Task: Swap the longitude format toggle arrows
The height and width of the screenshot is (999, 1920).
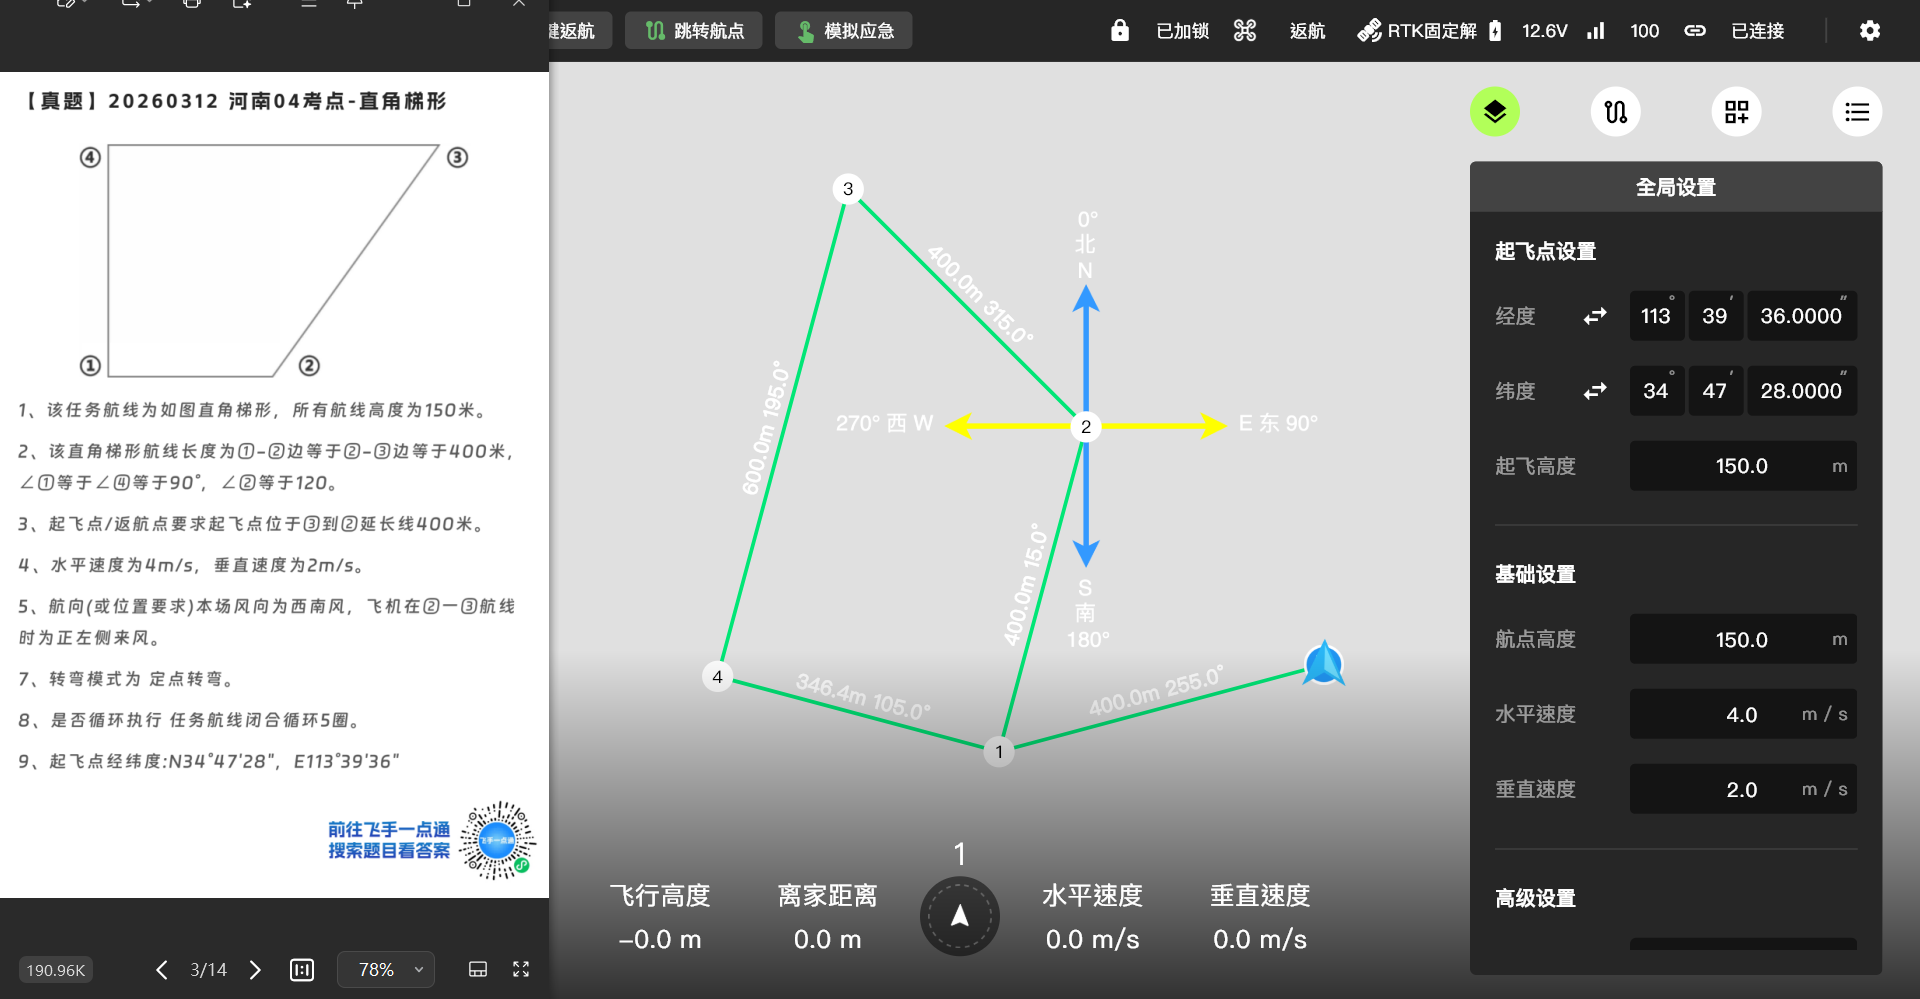Action: point(1595,316)
